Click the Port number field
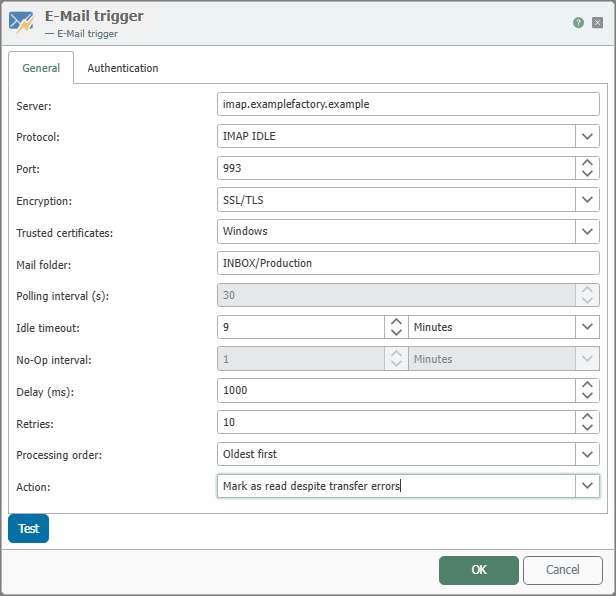This screenshot has width=616, height=596. pos(396,168)
